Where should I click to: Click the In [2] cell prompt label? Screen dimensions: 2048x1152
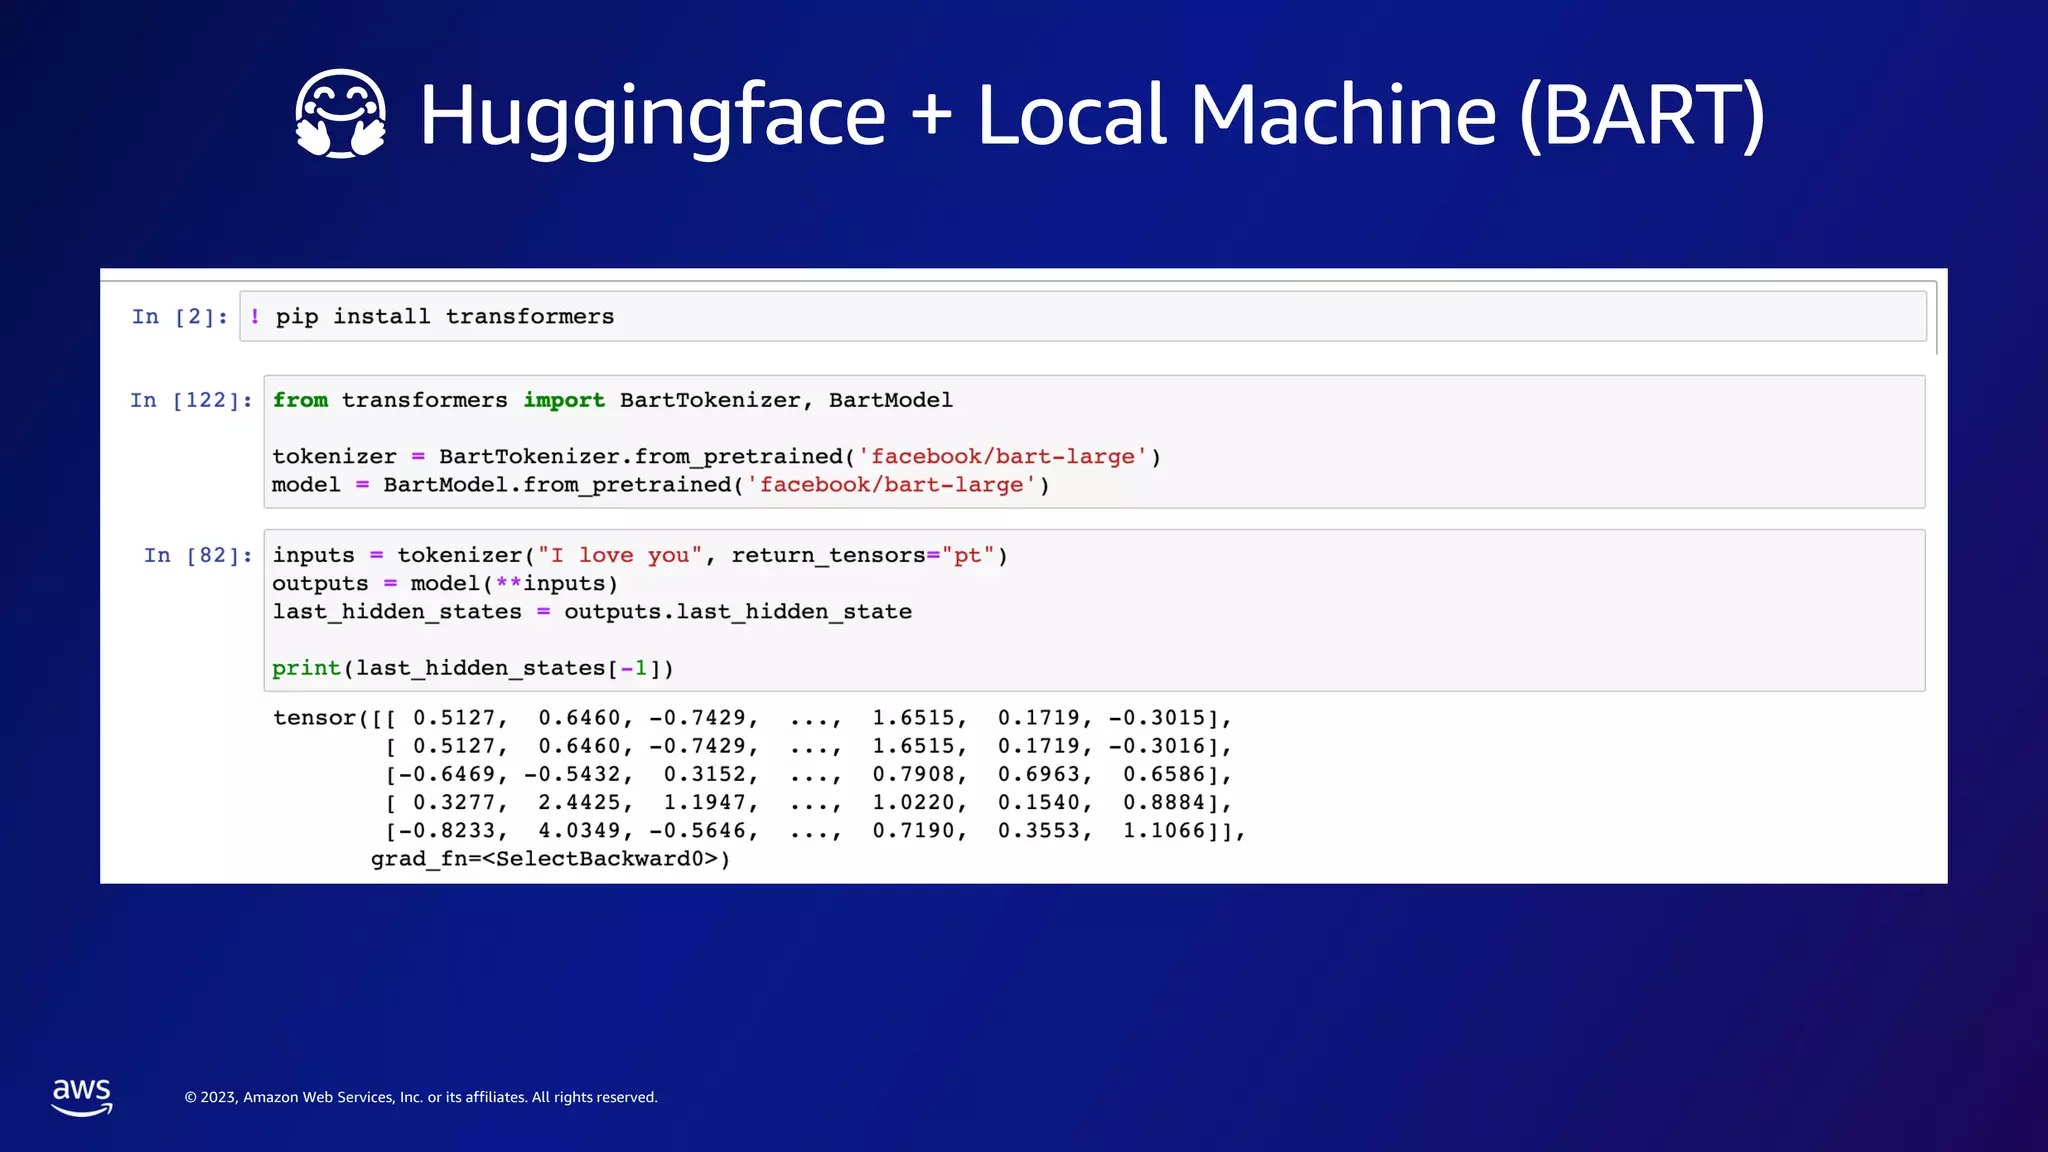click(x=180, y=317)
